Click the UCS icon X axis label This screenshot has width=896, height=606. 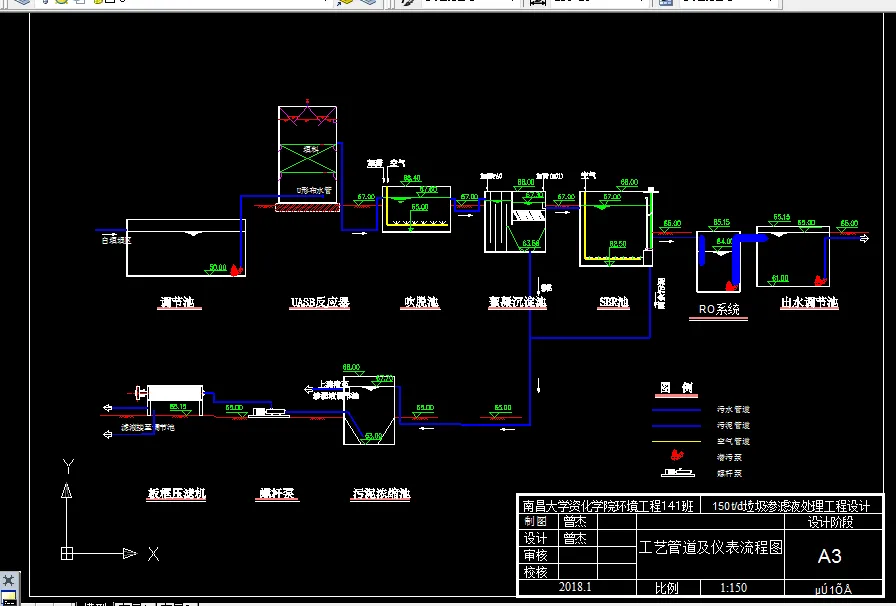click(153, 553)
